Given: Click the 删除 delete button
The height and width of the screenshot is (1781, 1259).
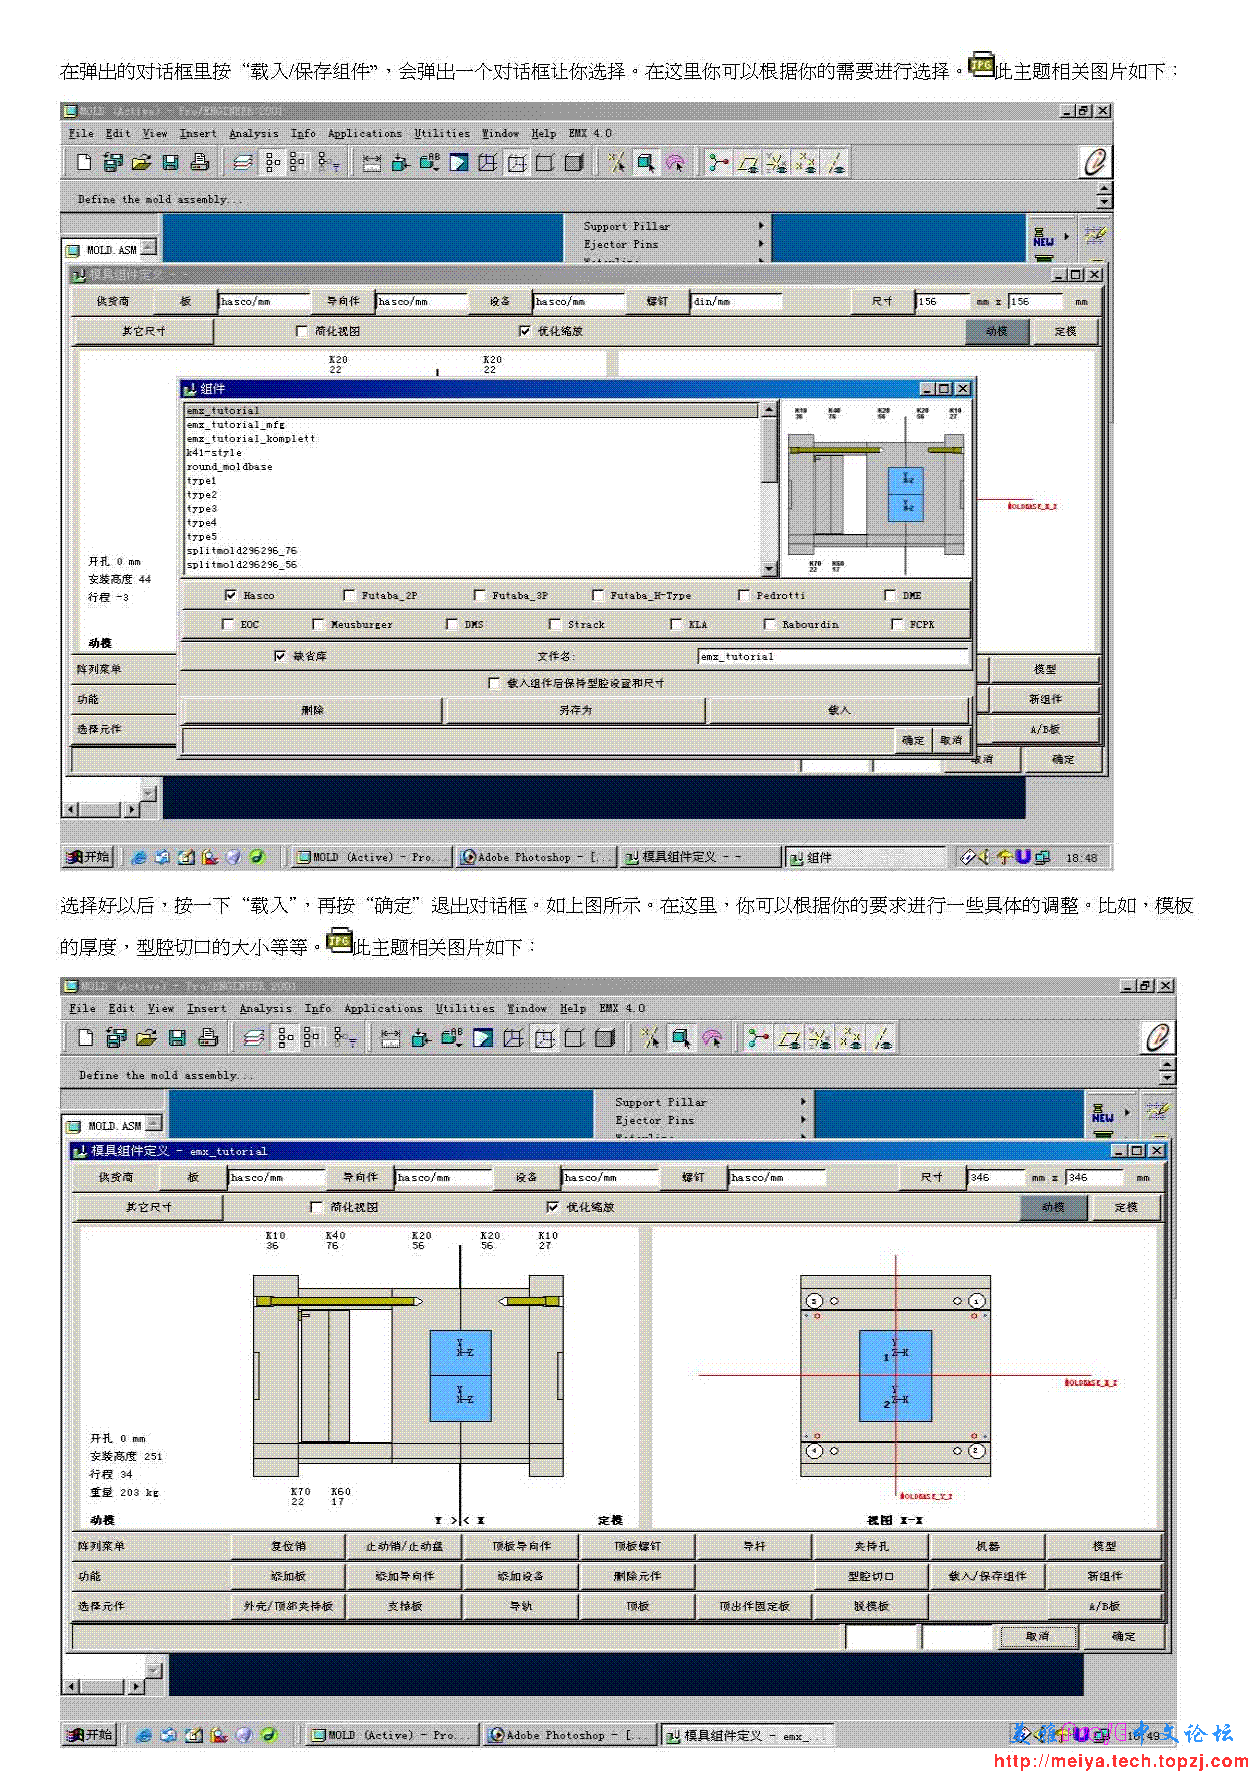Looking at the screenshot, I should point(312,710).
